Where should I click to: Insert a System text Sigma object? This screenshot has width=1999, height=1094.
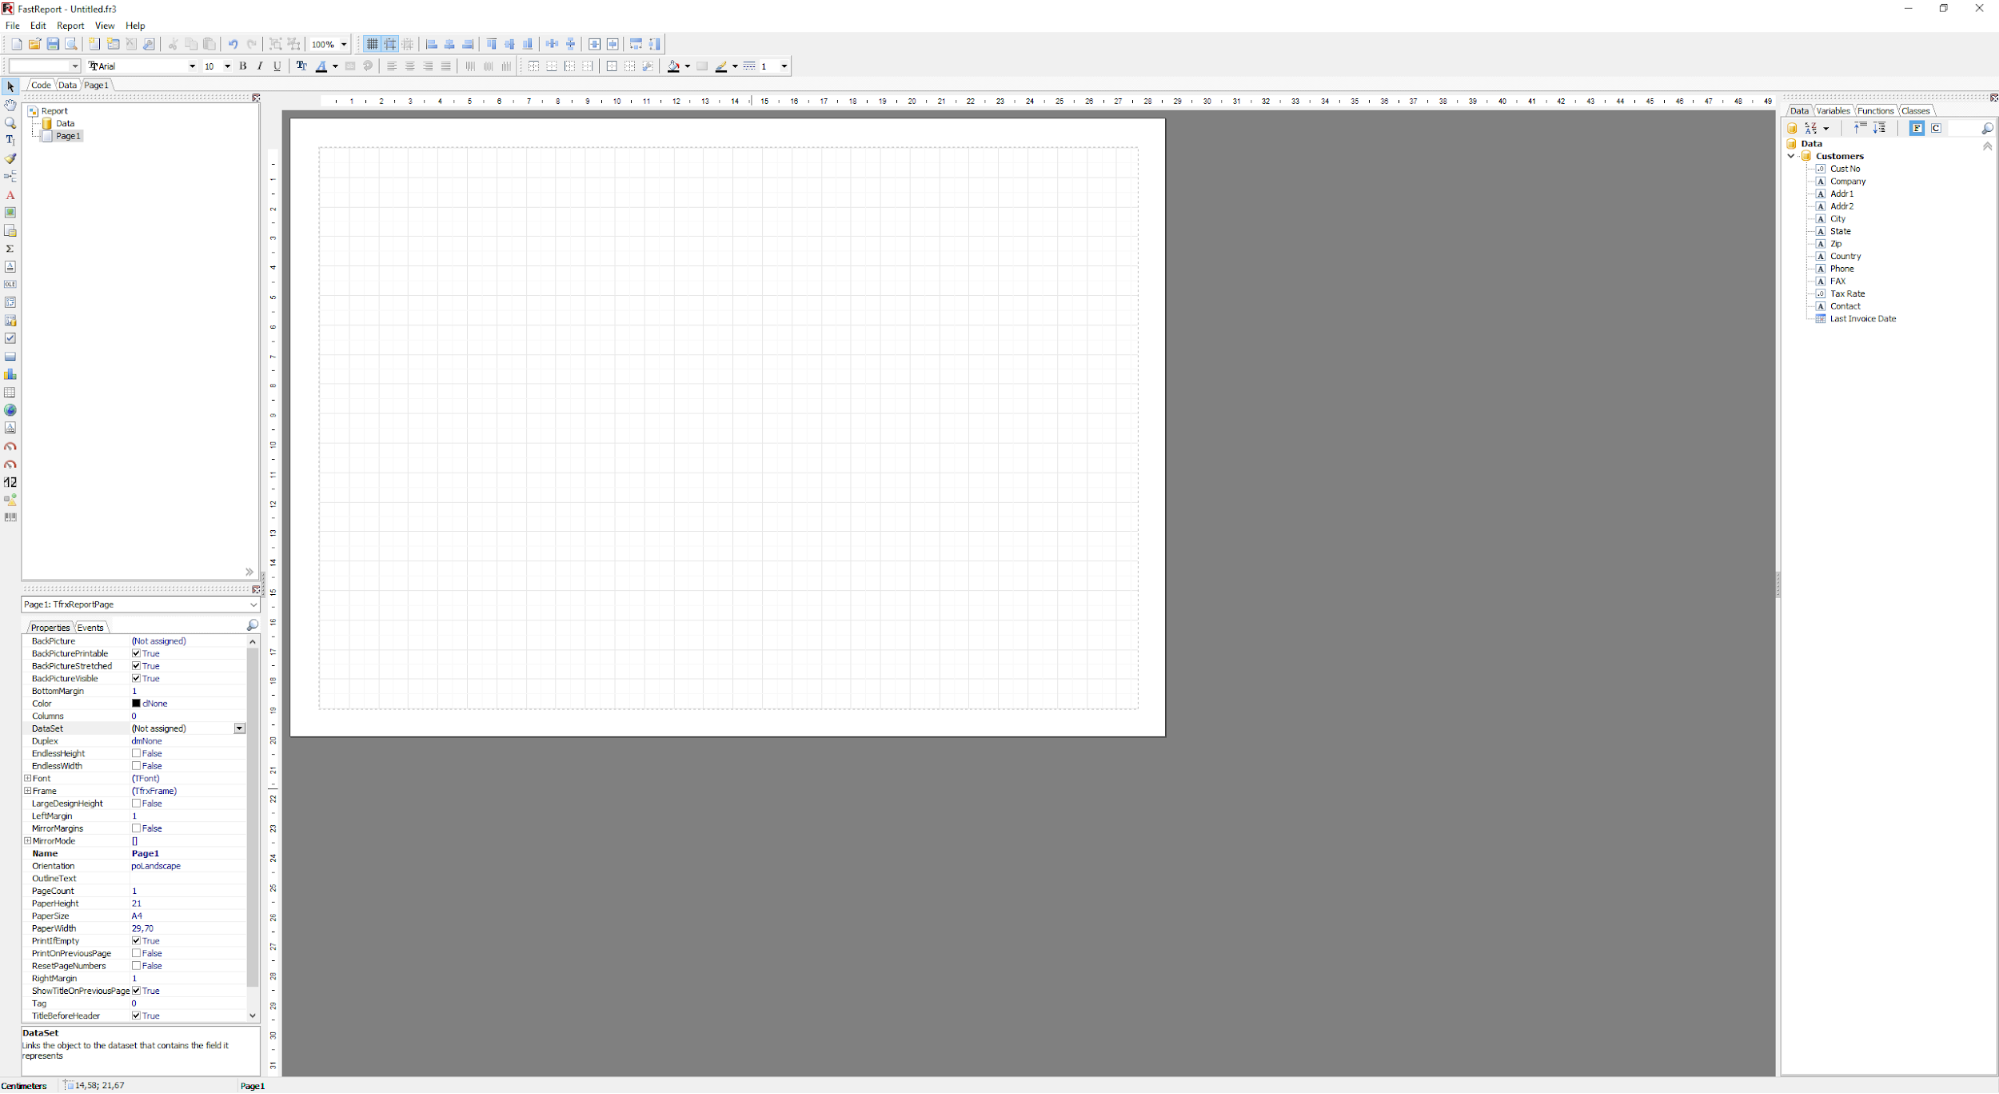10,249
